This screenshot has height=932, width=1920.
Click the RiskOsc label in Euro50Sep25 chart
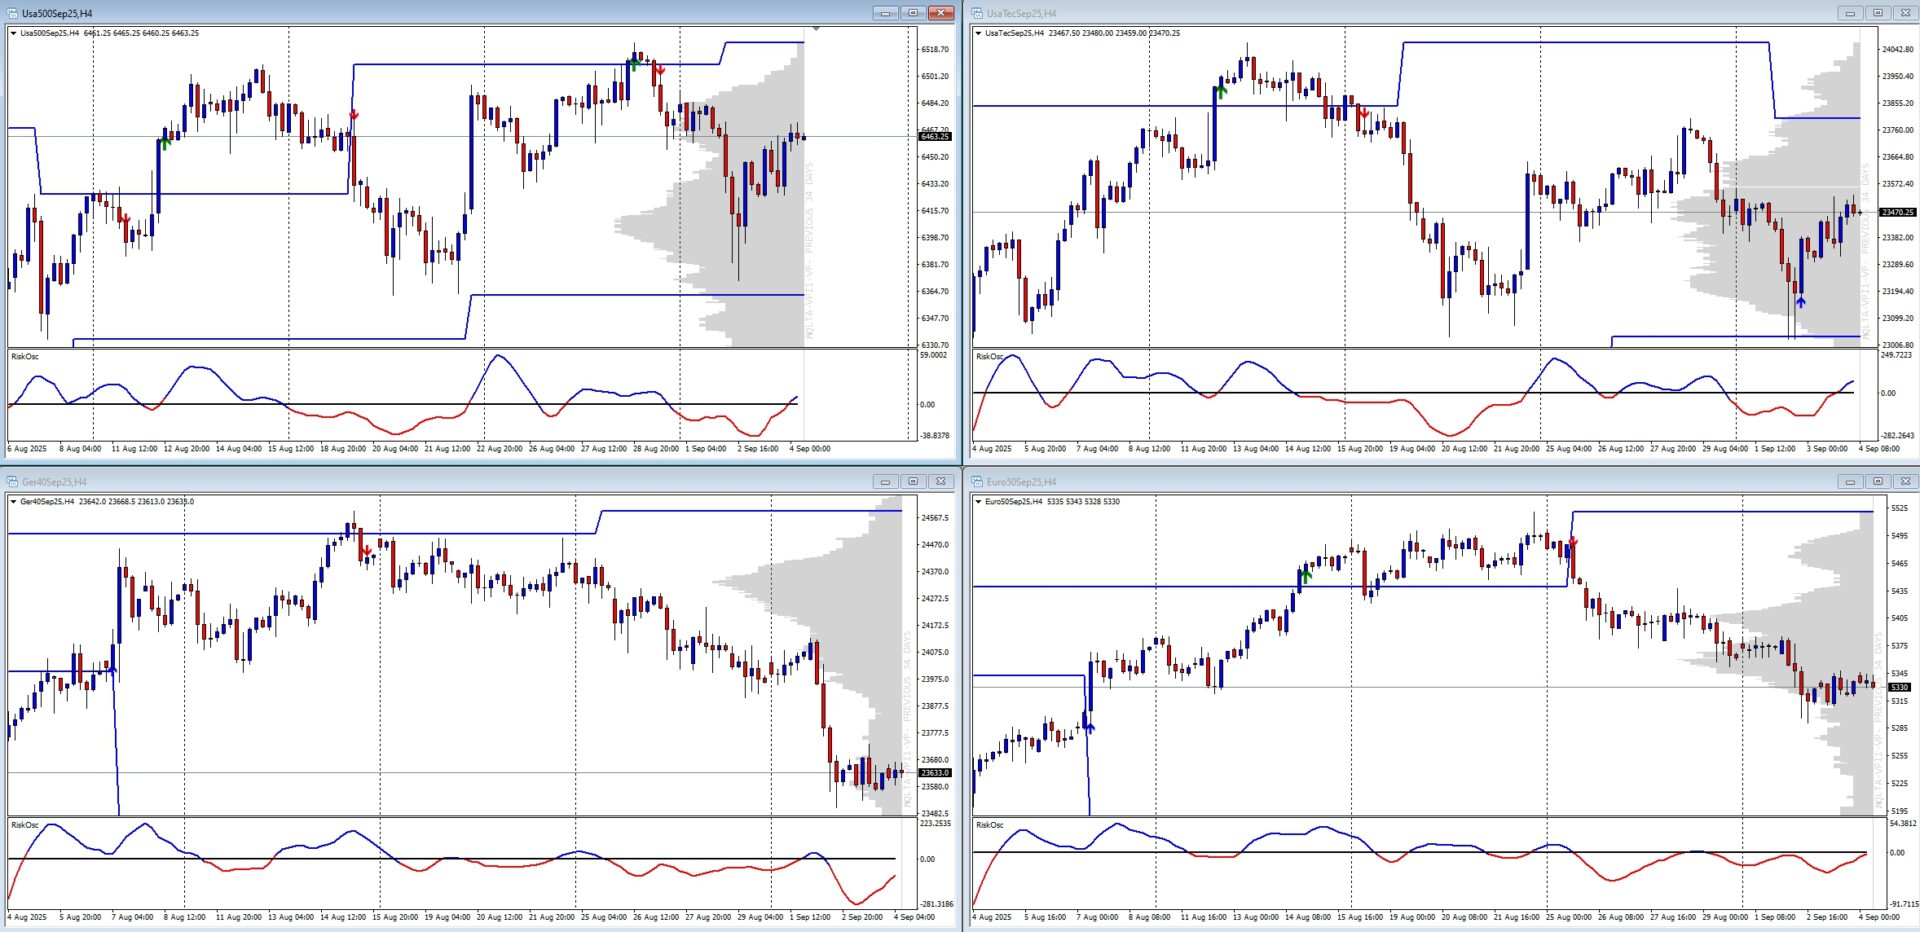pyautogui.click(x=989, y=825)
